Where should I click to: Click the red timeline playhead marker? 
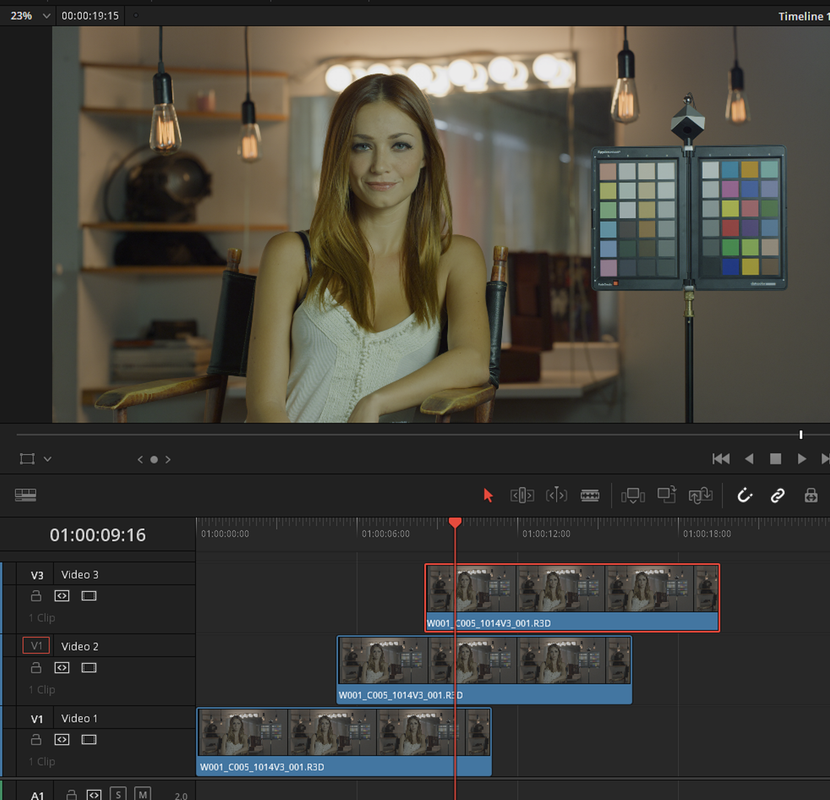click(455, 523)
